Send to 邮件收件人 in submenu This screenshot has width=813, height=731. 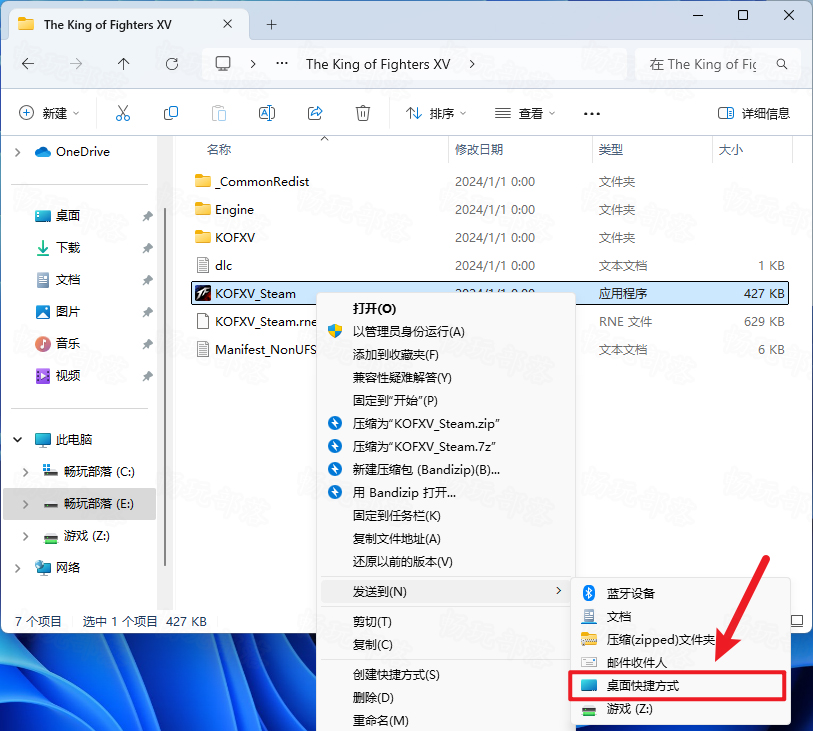pyautogui.click(x=681, y=663)
